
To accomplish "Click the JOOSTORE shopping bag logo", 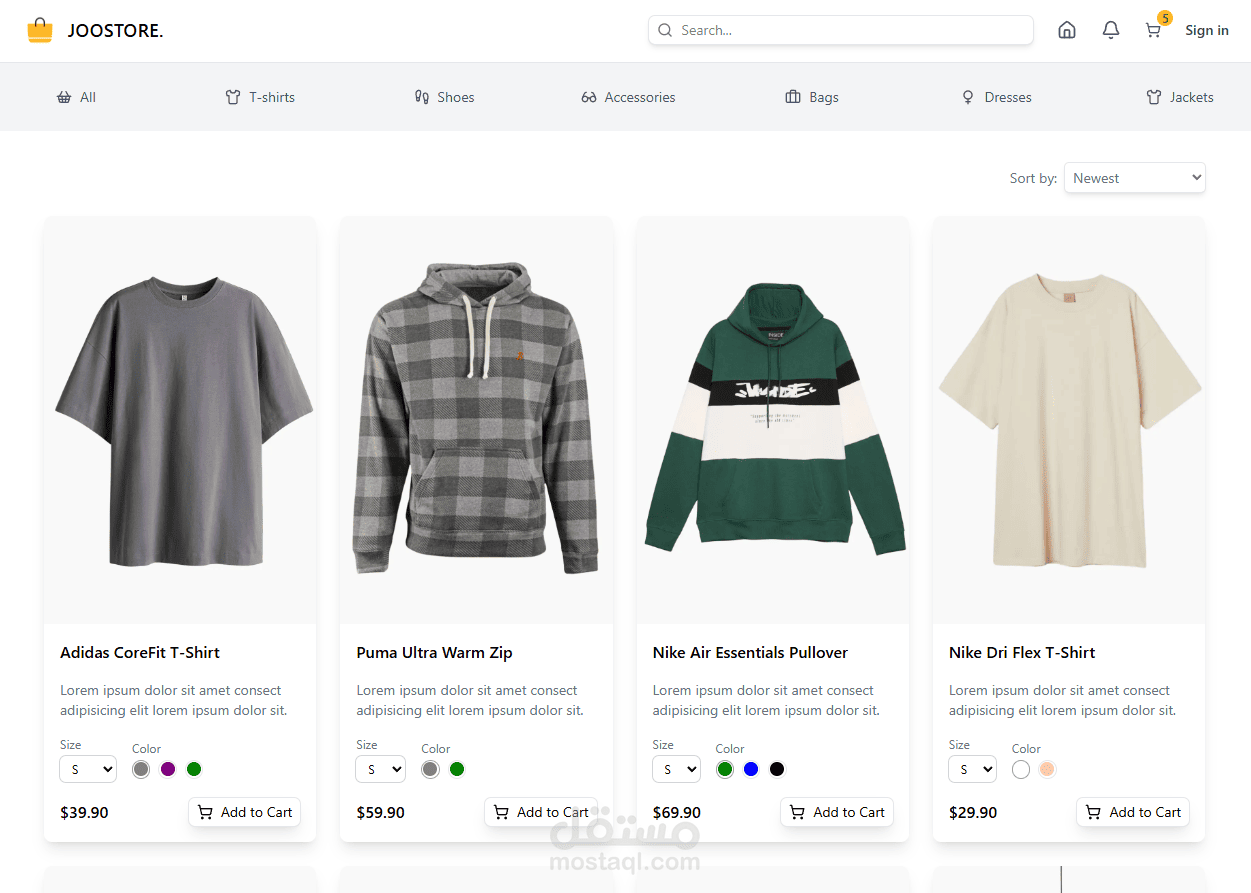I will click(x=40, y=30).
